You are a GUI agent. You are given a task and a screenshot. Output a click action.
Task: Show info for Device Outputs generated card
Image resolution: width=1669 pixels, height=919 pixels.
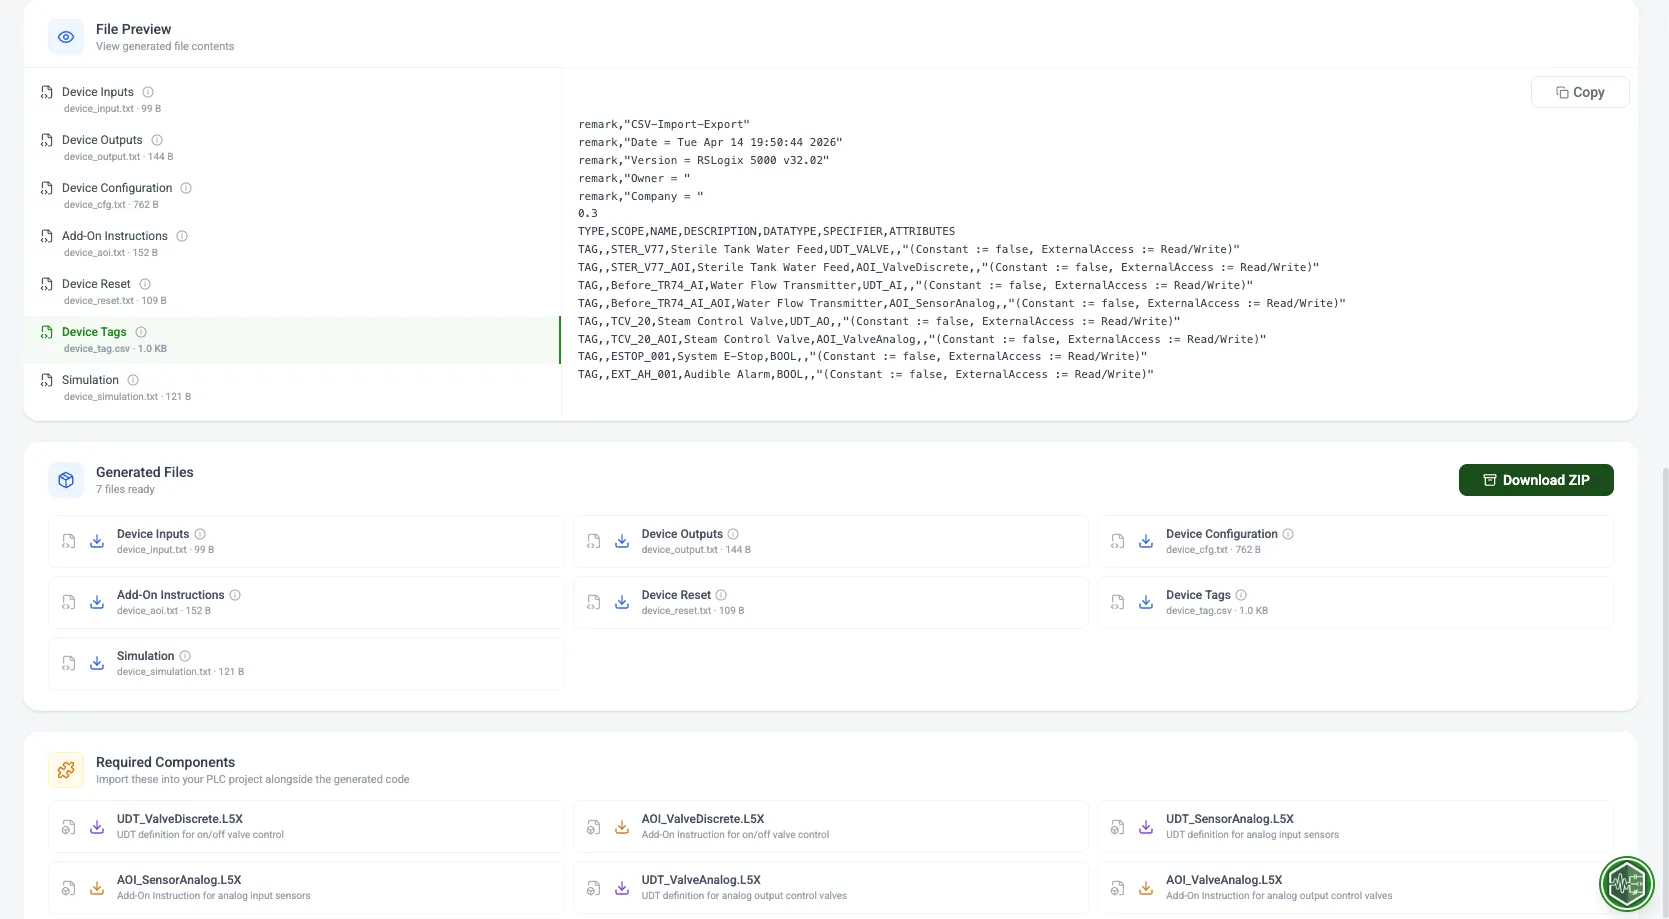click(733, 534)
